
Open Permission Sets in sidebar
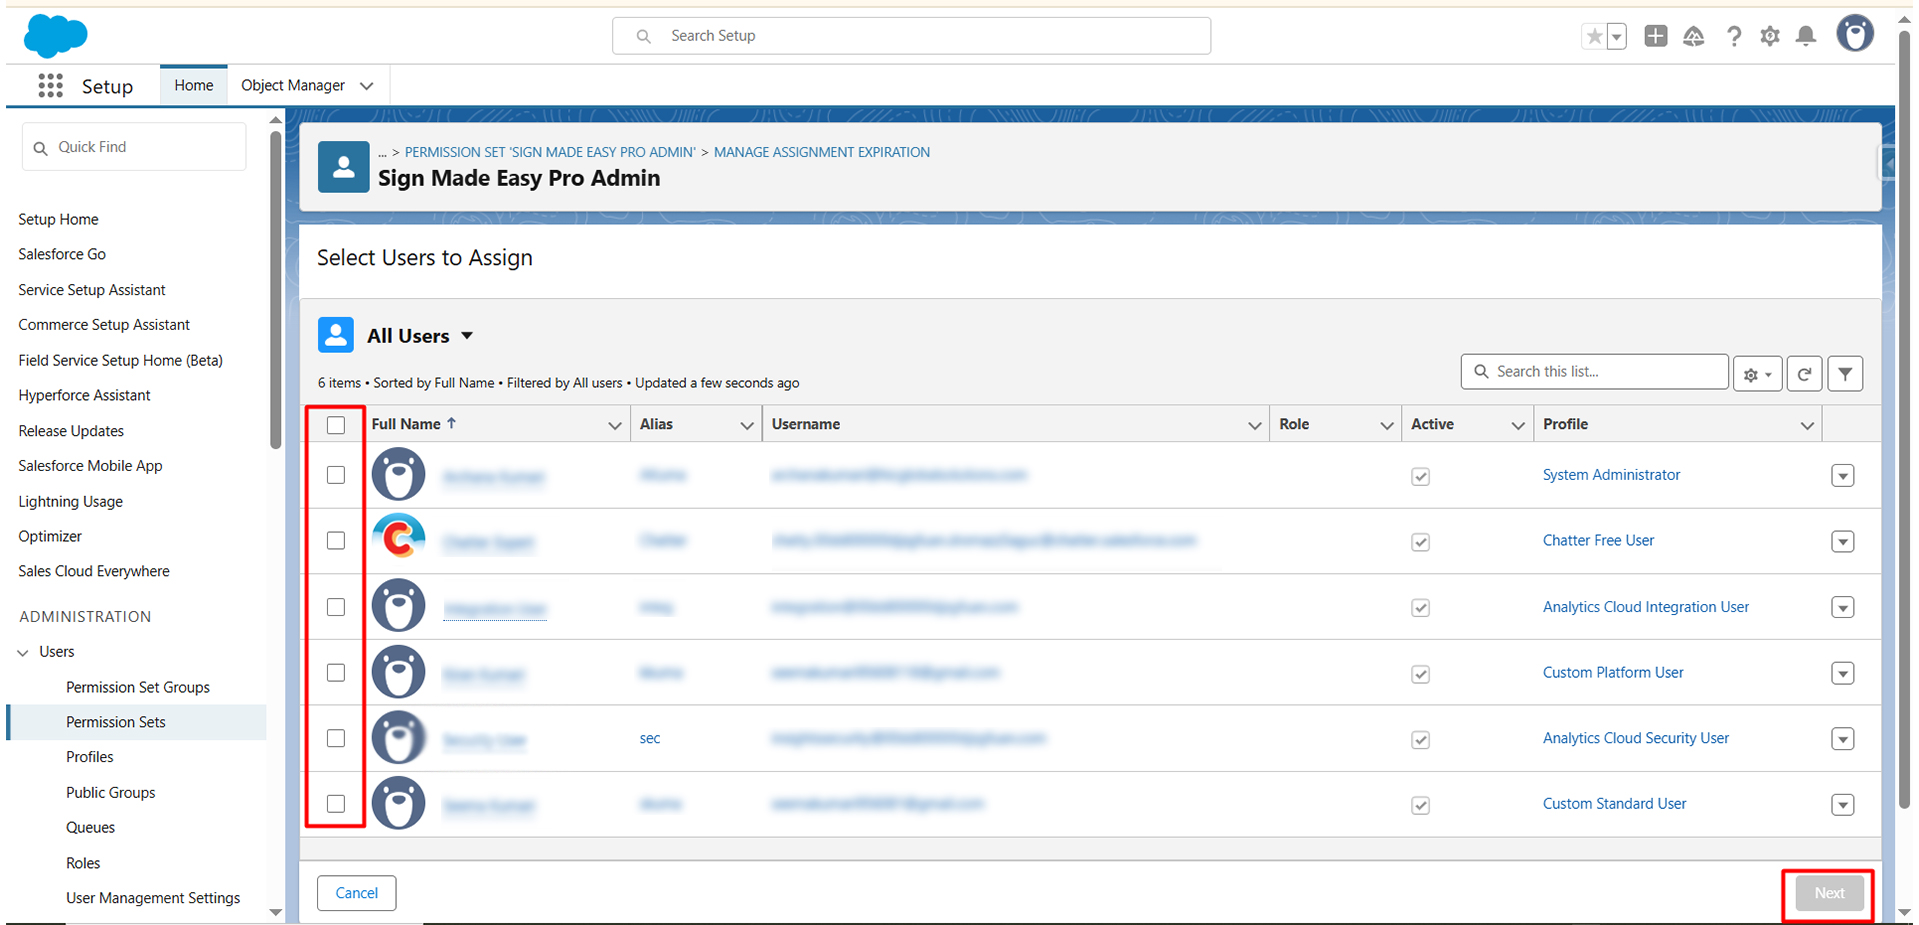pyautogui.click(x=116, y=722)
